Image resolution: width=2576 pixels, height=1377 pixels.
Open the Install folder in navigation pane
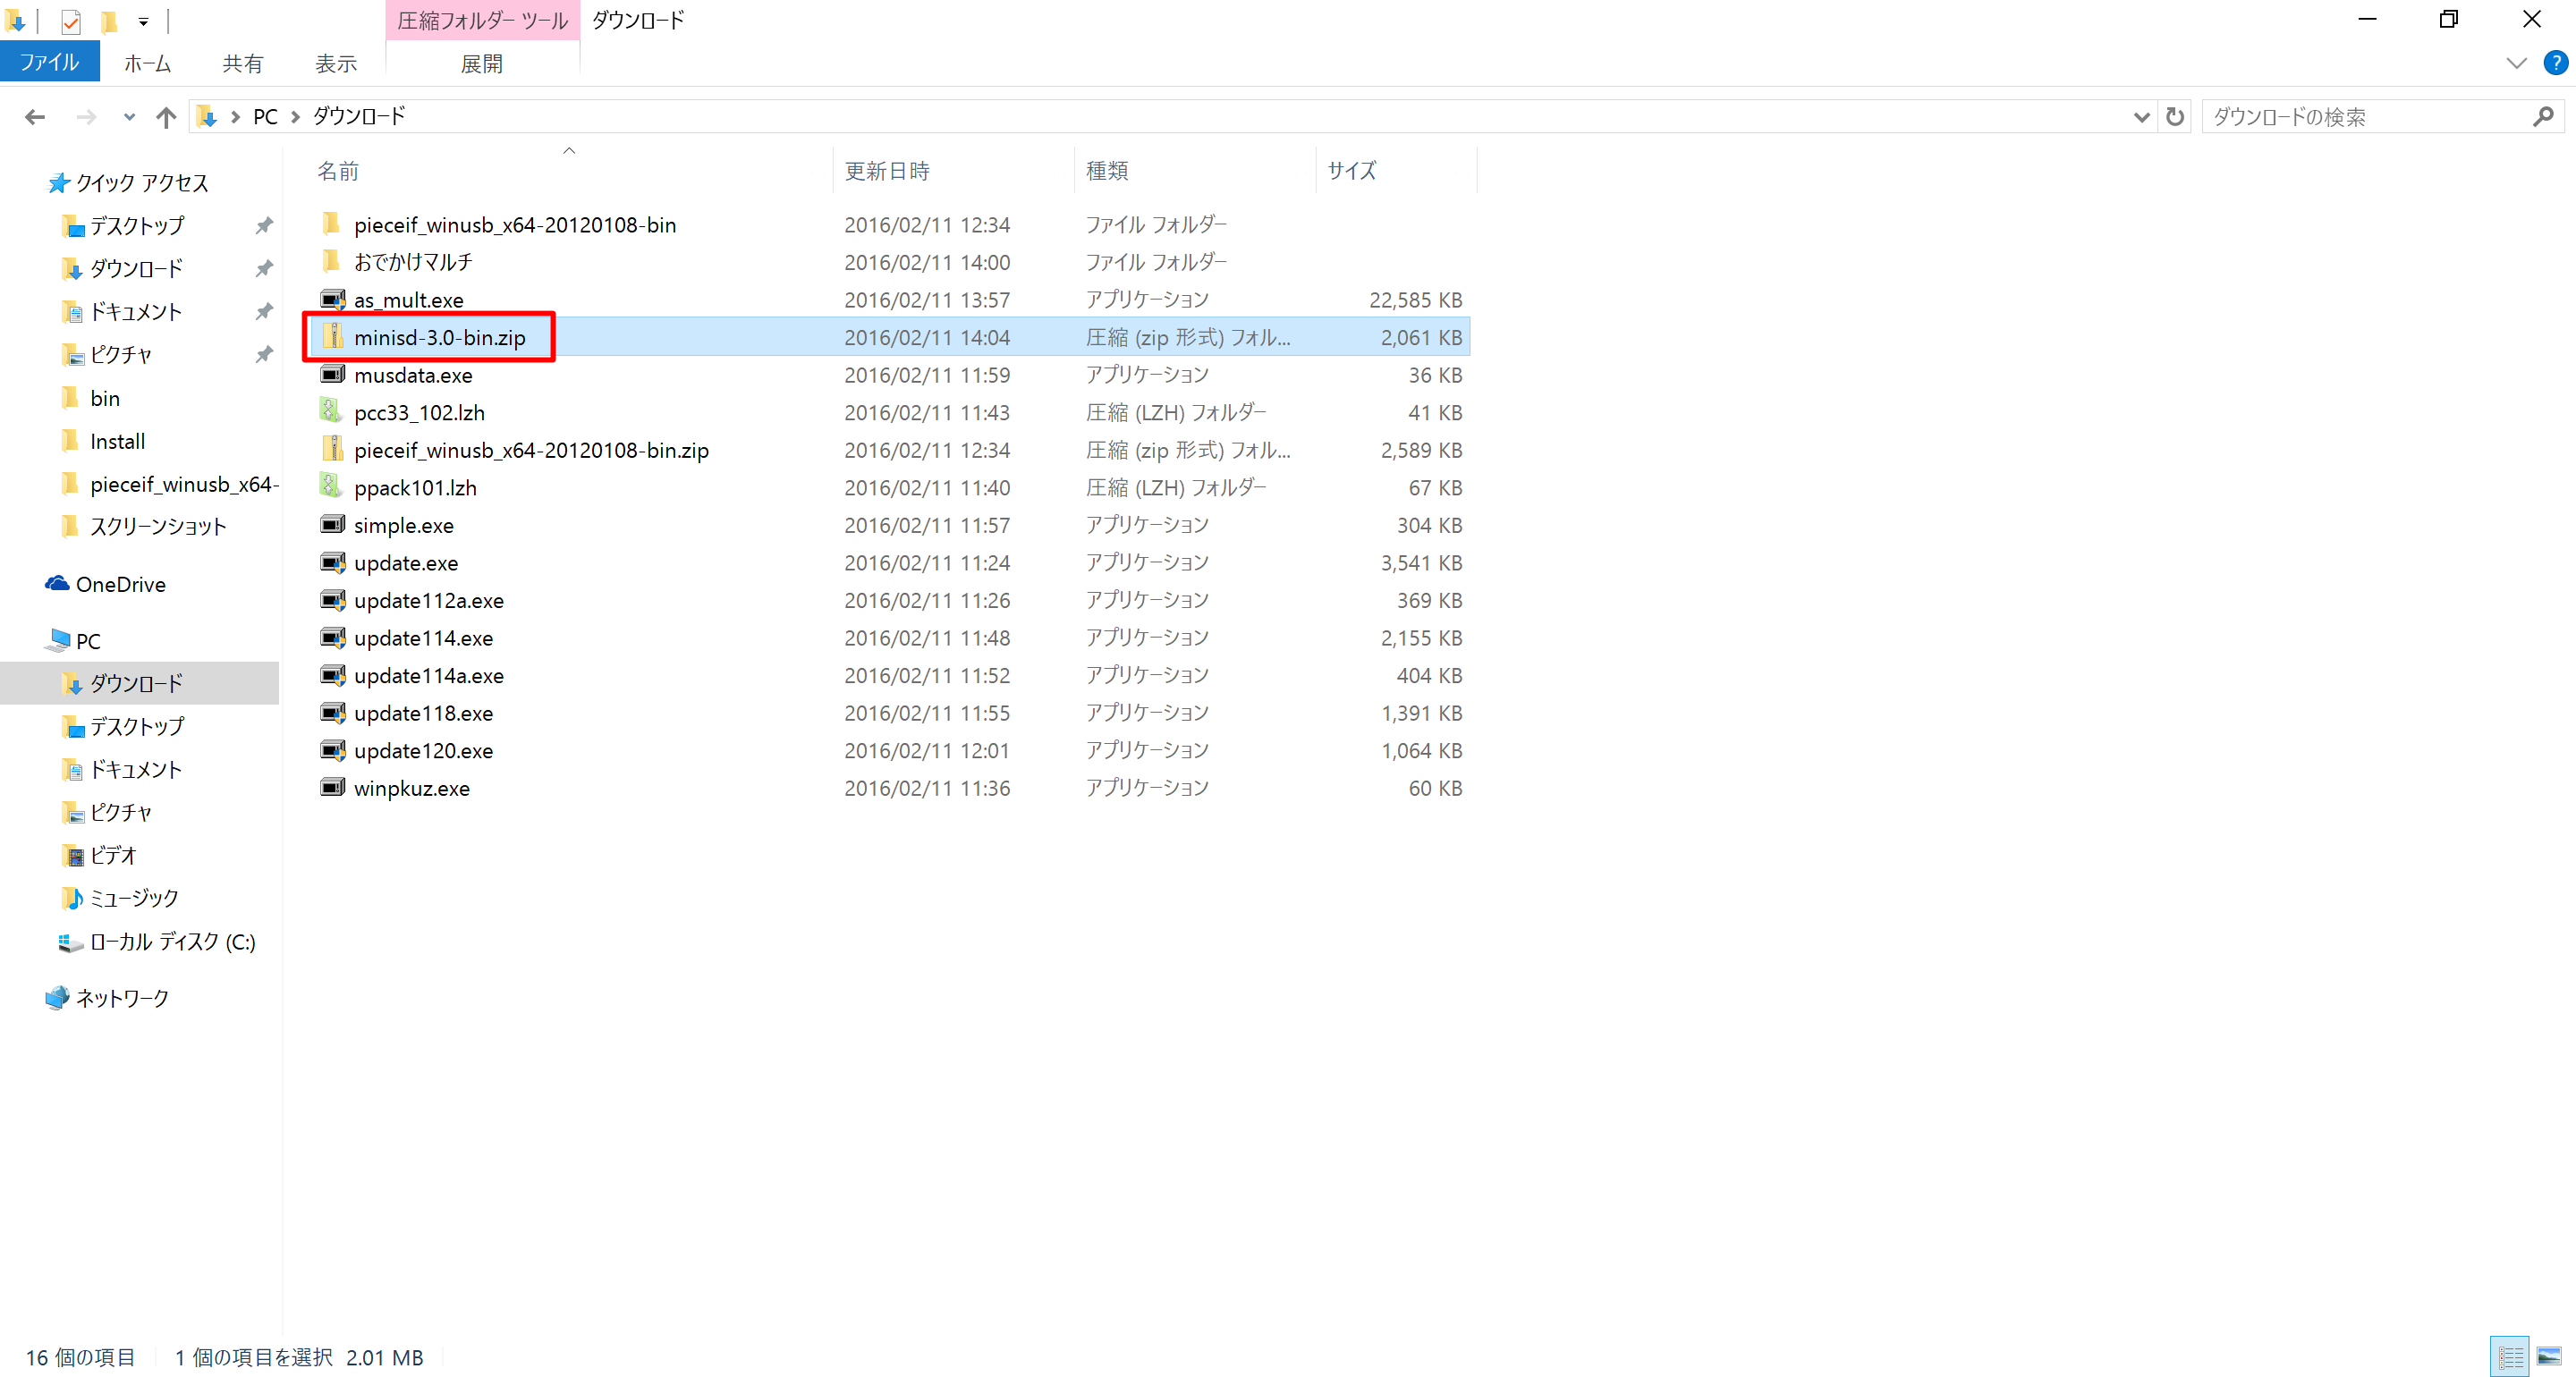coord(117,441)
